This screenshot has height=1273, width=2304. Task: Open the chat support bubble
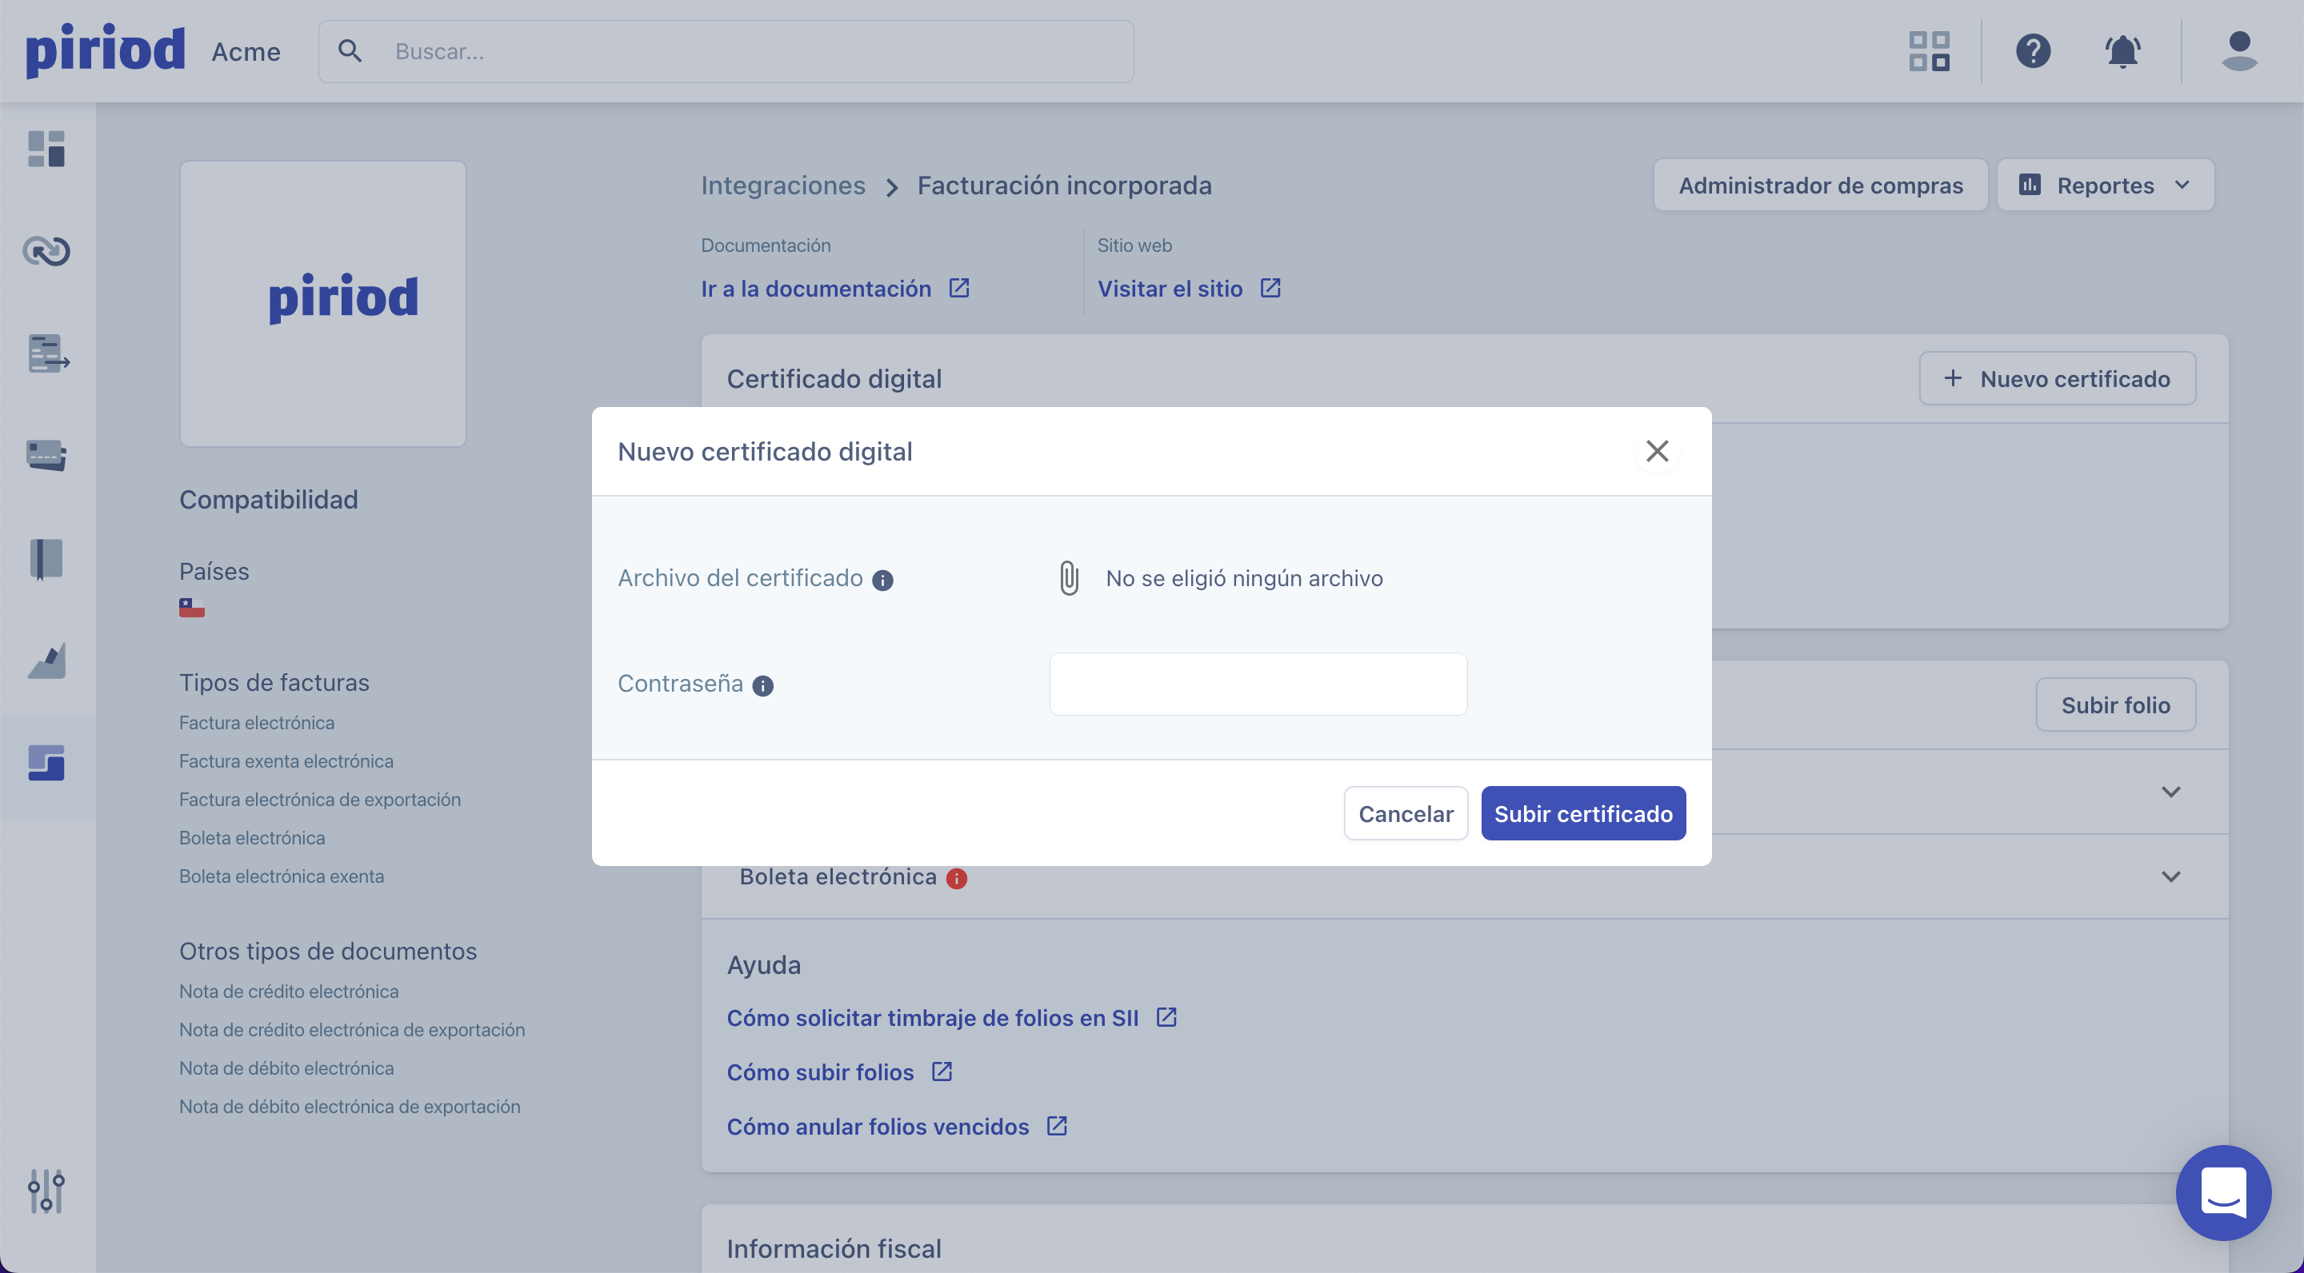[2223, 1192]
